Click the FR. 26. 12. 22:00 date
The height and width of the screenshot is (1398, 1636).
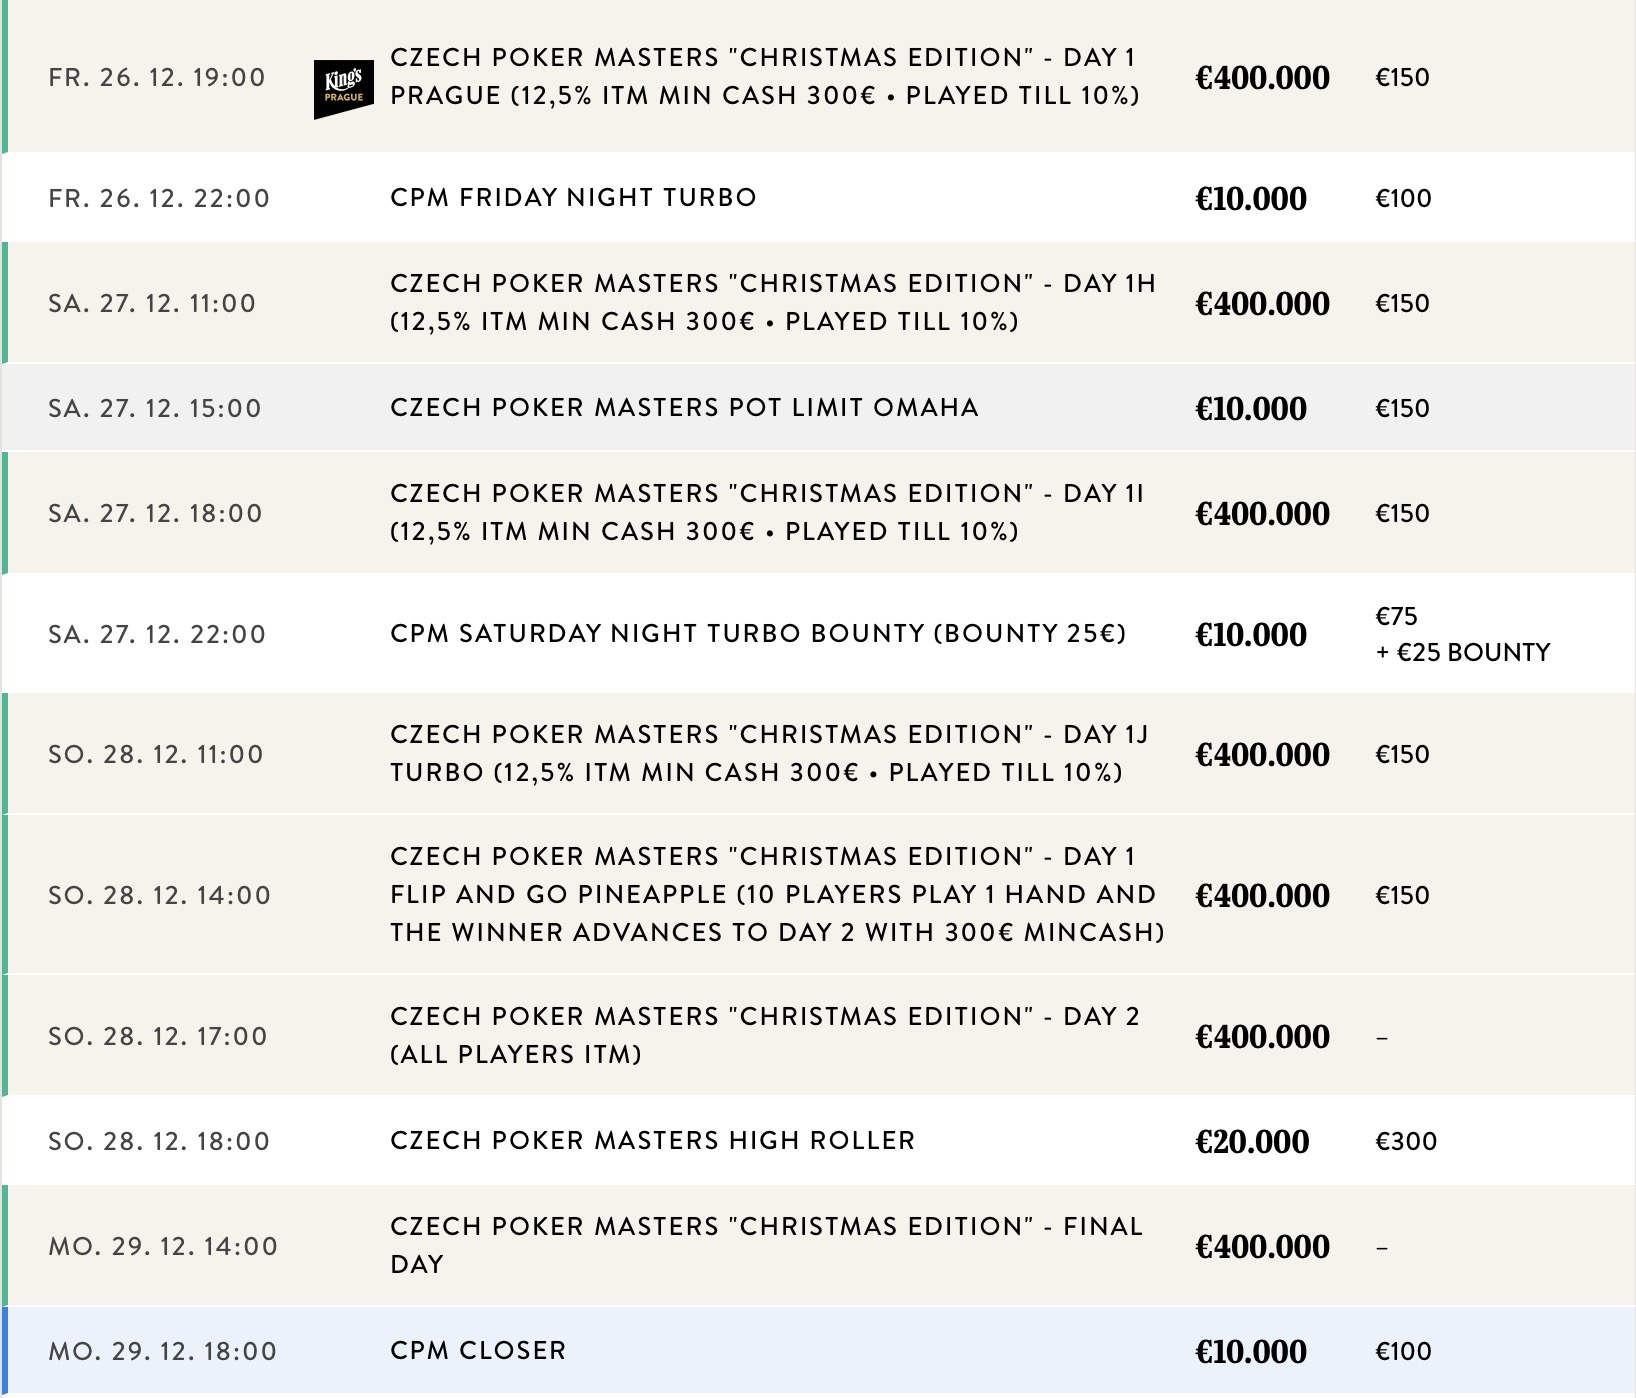click(x=159, y=198)
